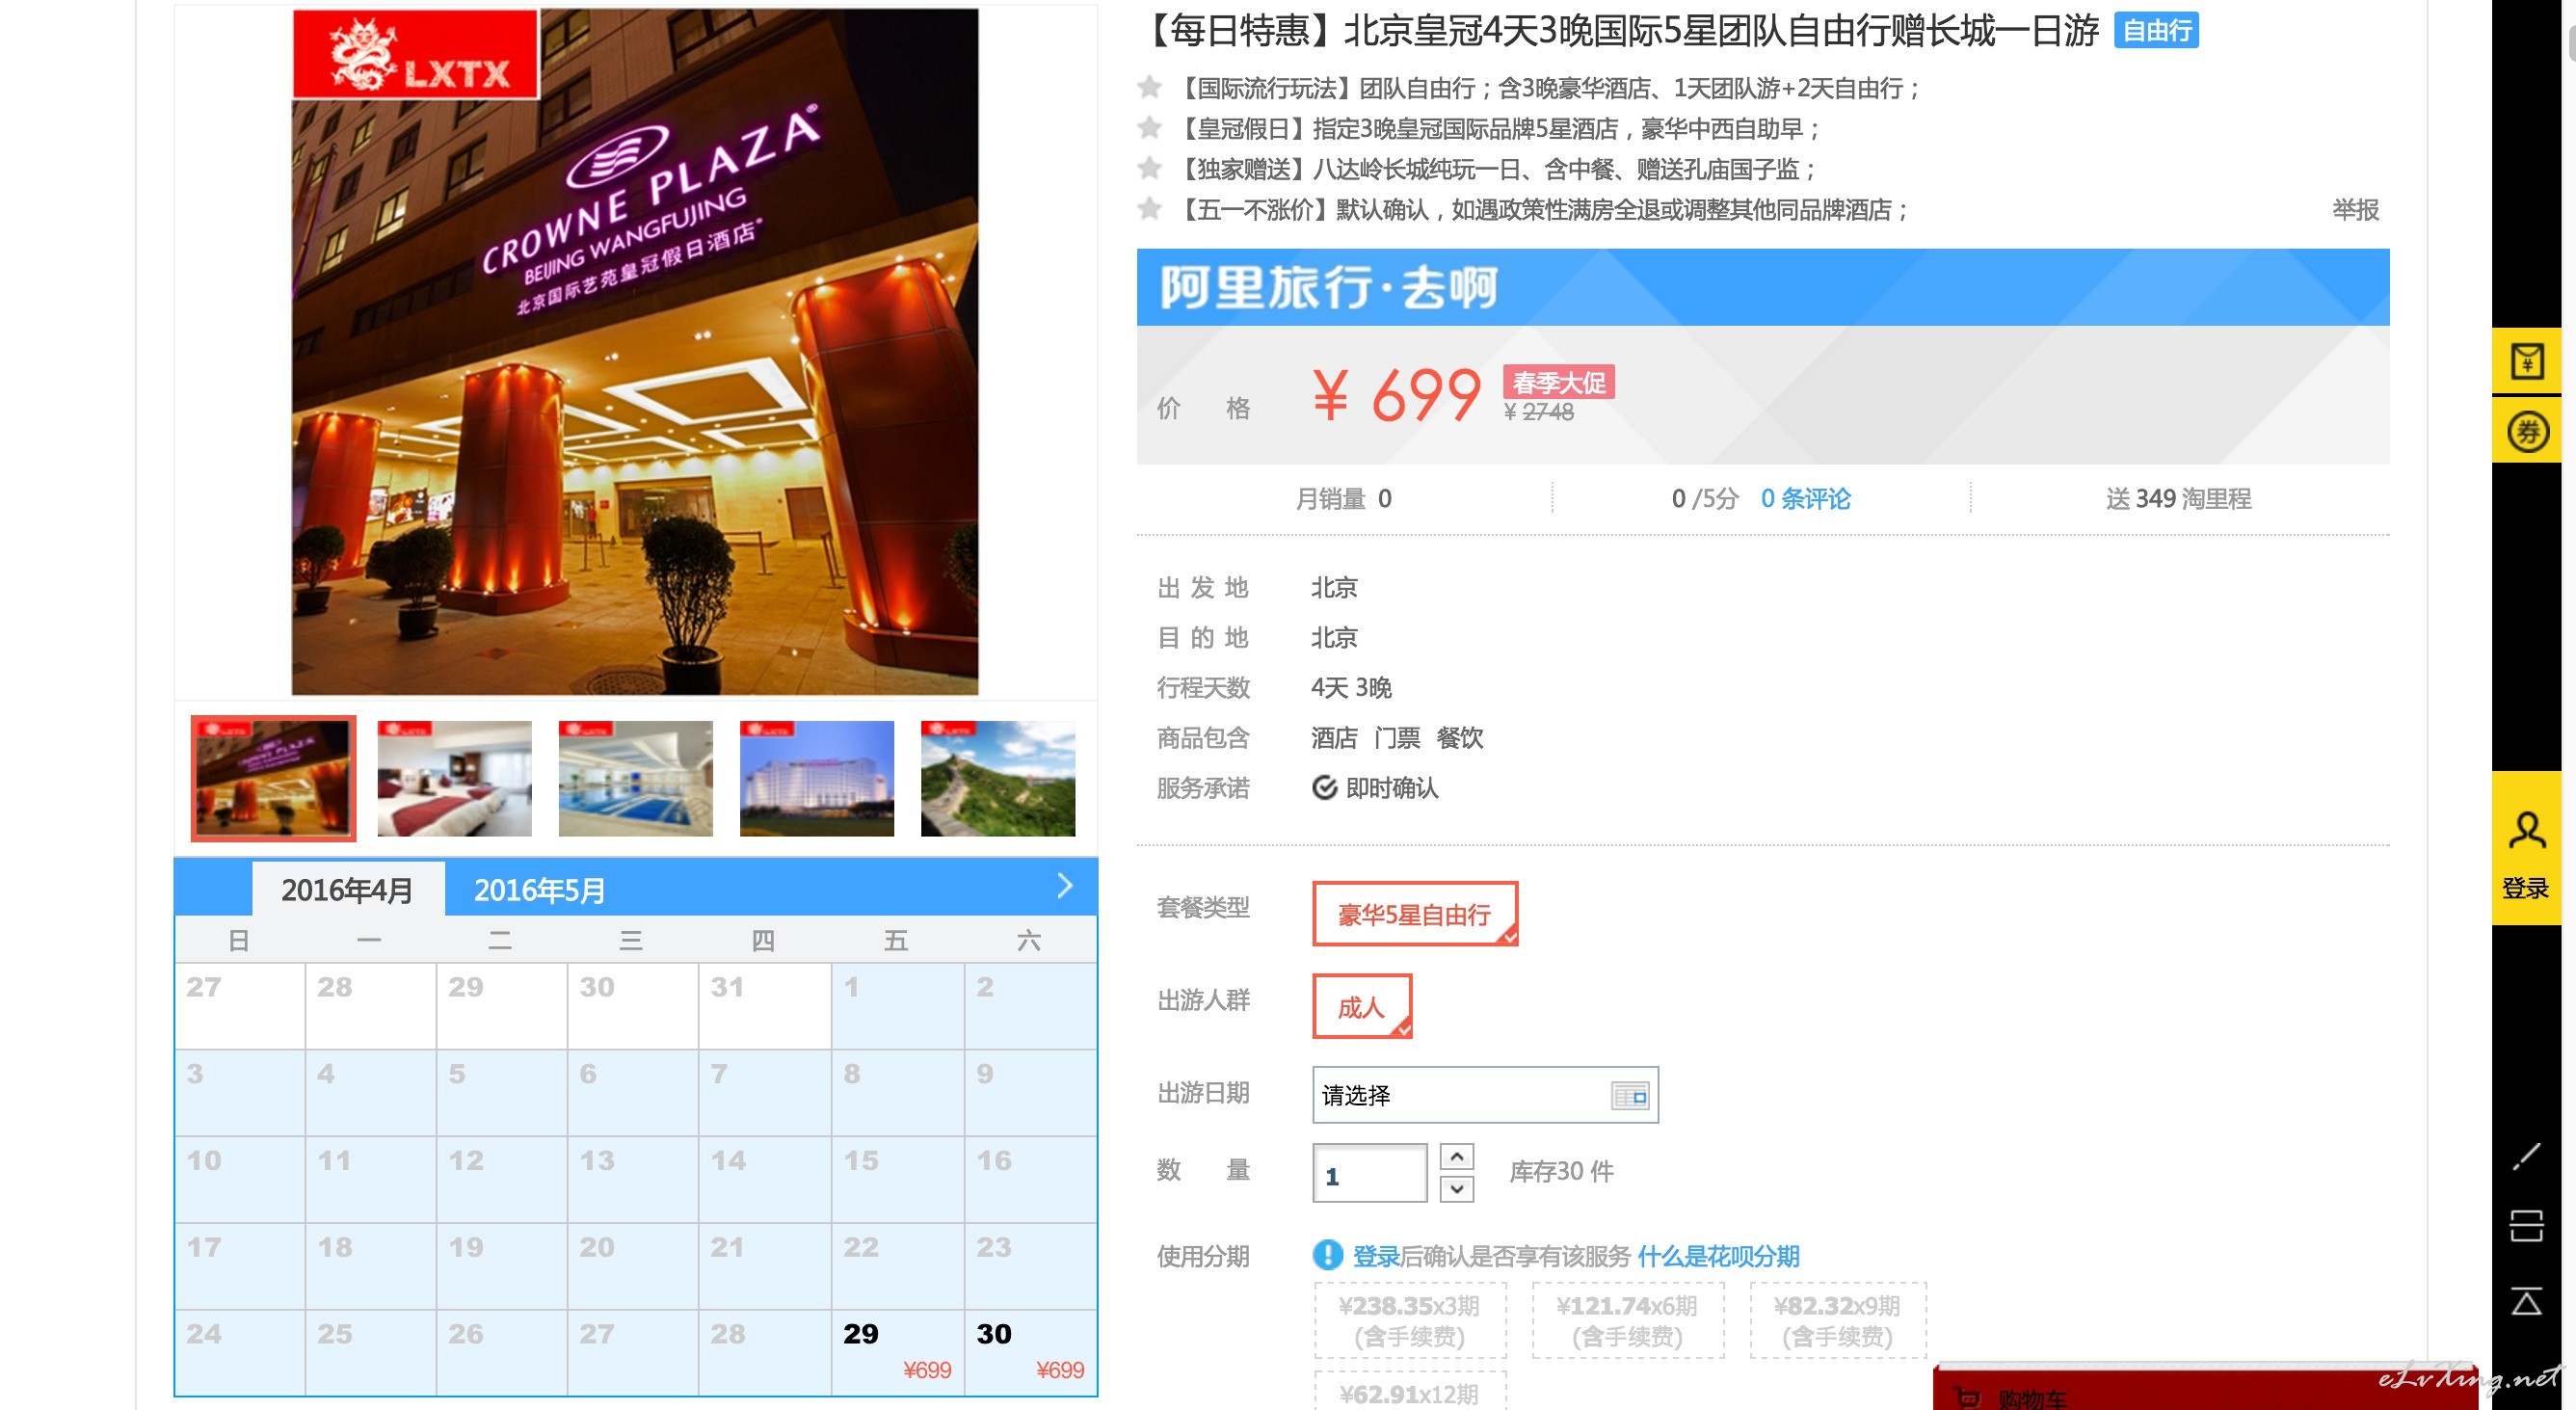This screenshot has height=1410, width=2576.
Task: Click the 举报 report link
Action: click(2355, 210)
